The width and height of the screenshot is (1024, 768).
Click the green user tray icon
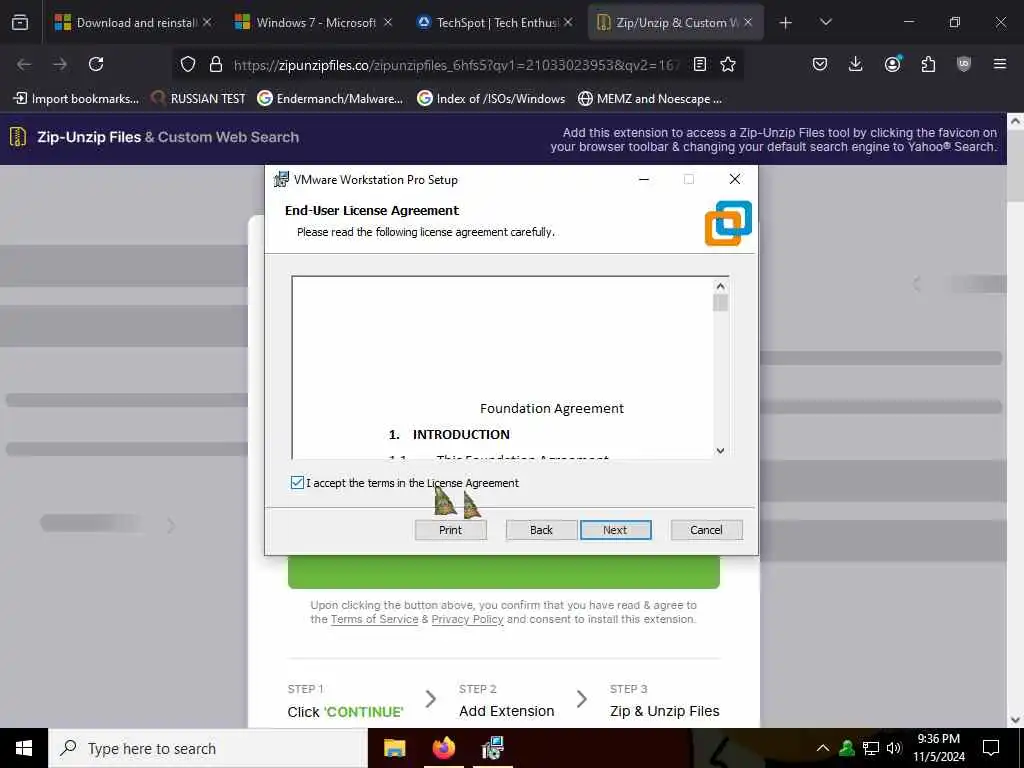click(x=847, y=748)
